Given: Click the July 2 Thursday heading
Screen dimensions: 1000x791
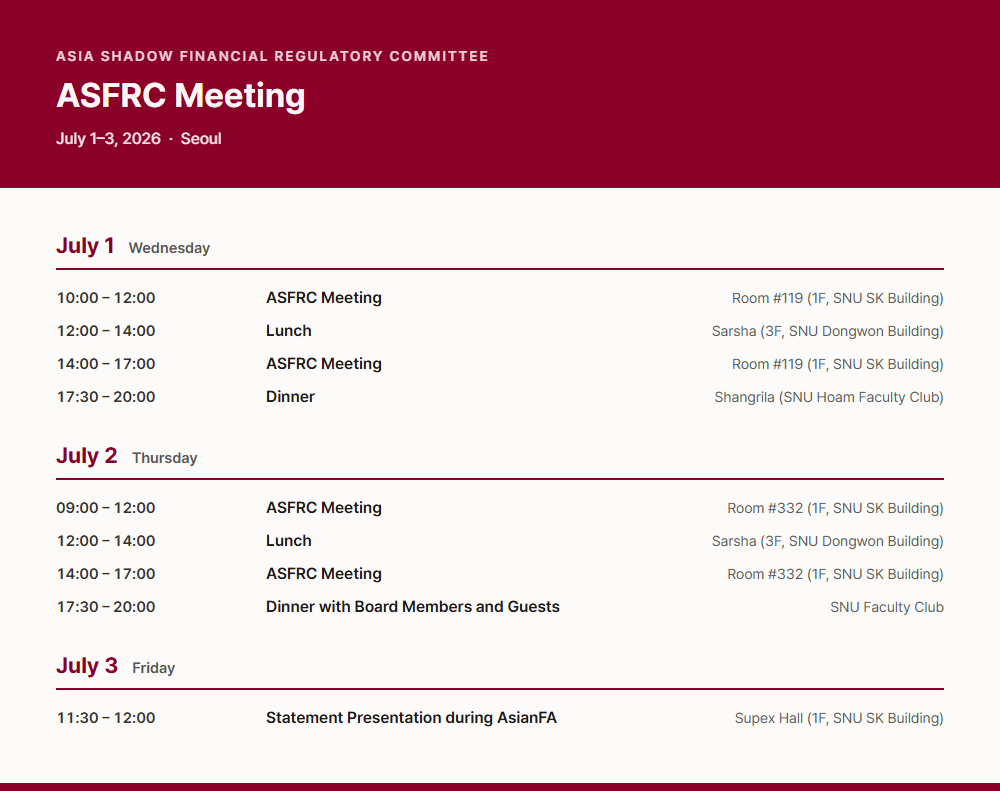Looking at the screenshot, I should 126,455.
